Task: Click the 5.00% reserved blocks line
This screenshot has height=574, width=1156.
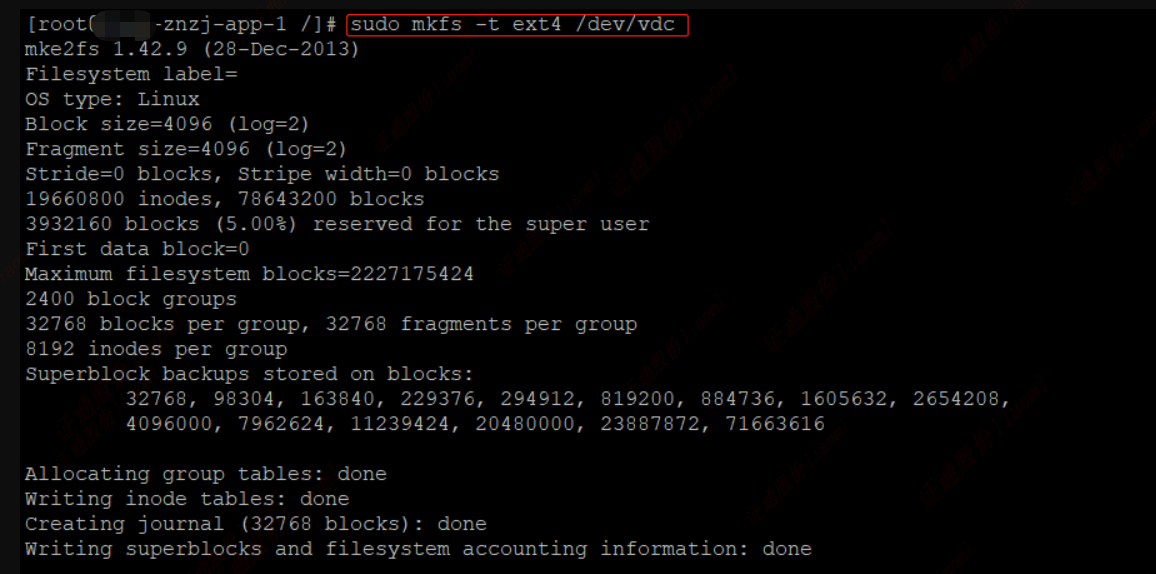Action: (337, 224)
